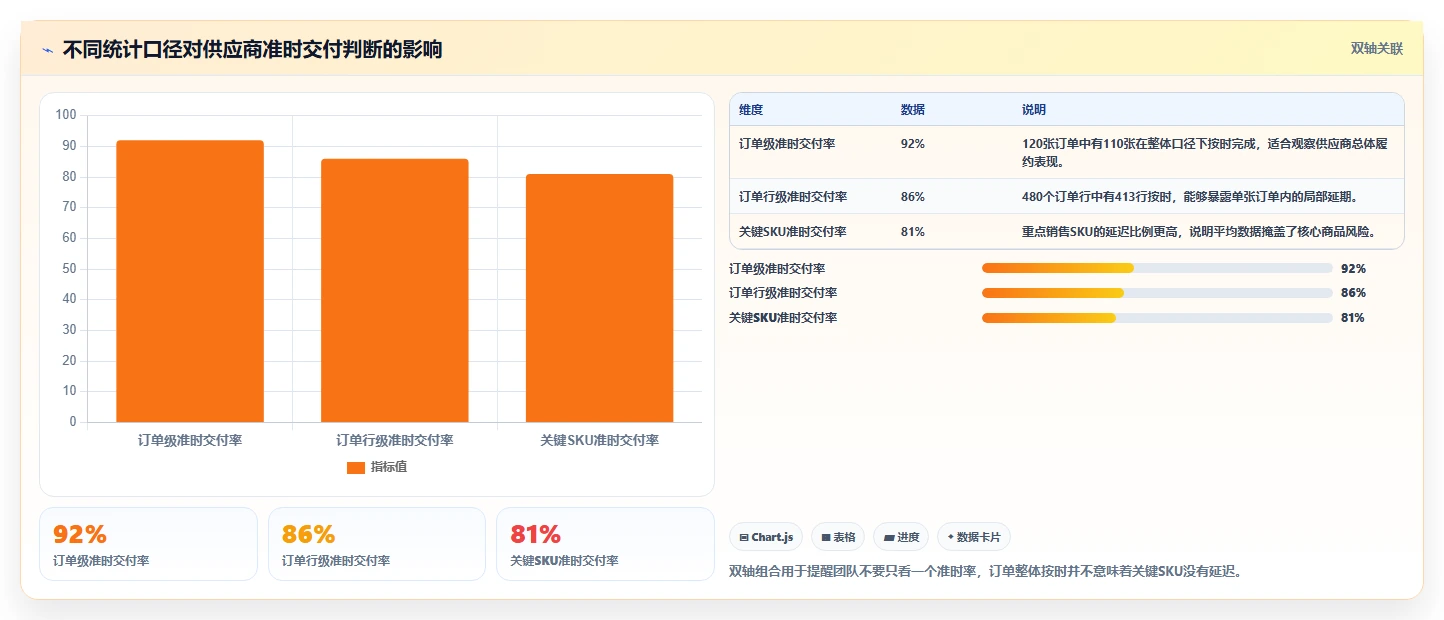This screenshot has width=1444, height=620.
Task: Open the 86% data card
Action: point(377,544)
